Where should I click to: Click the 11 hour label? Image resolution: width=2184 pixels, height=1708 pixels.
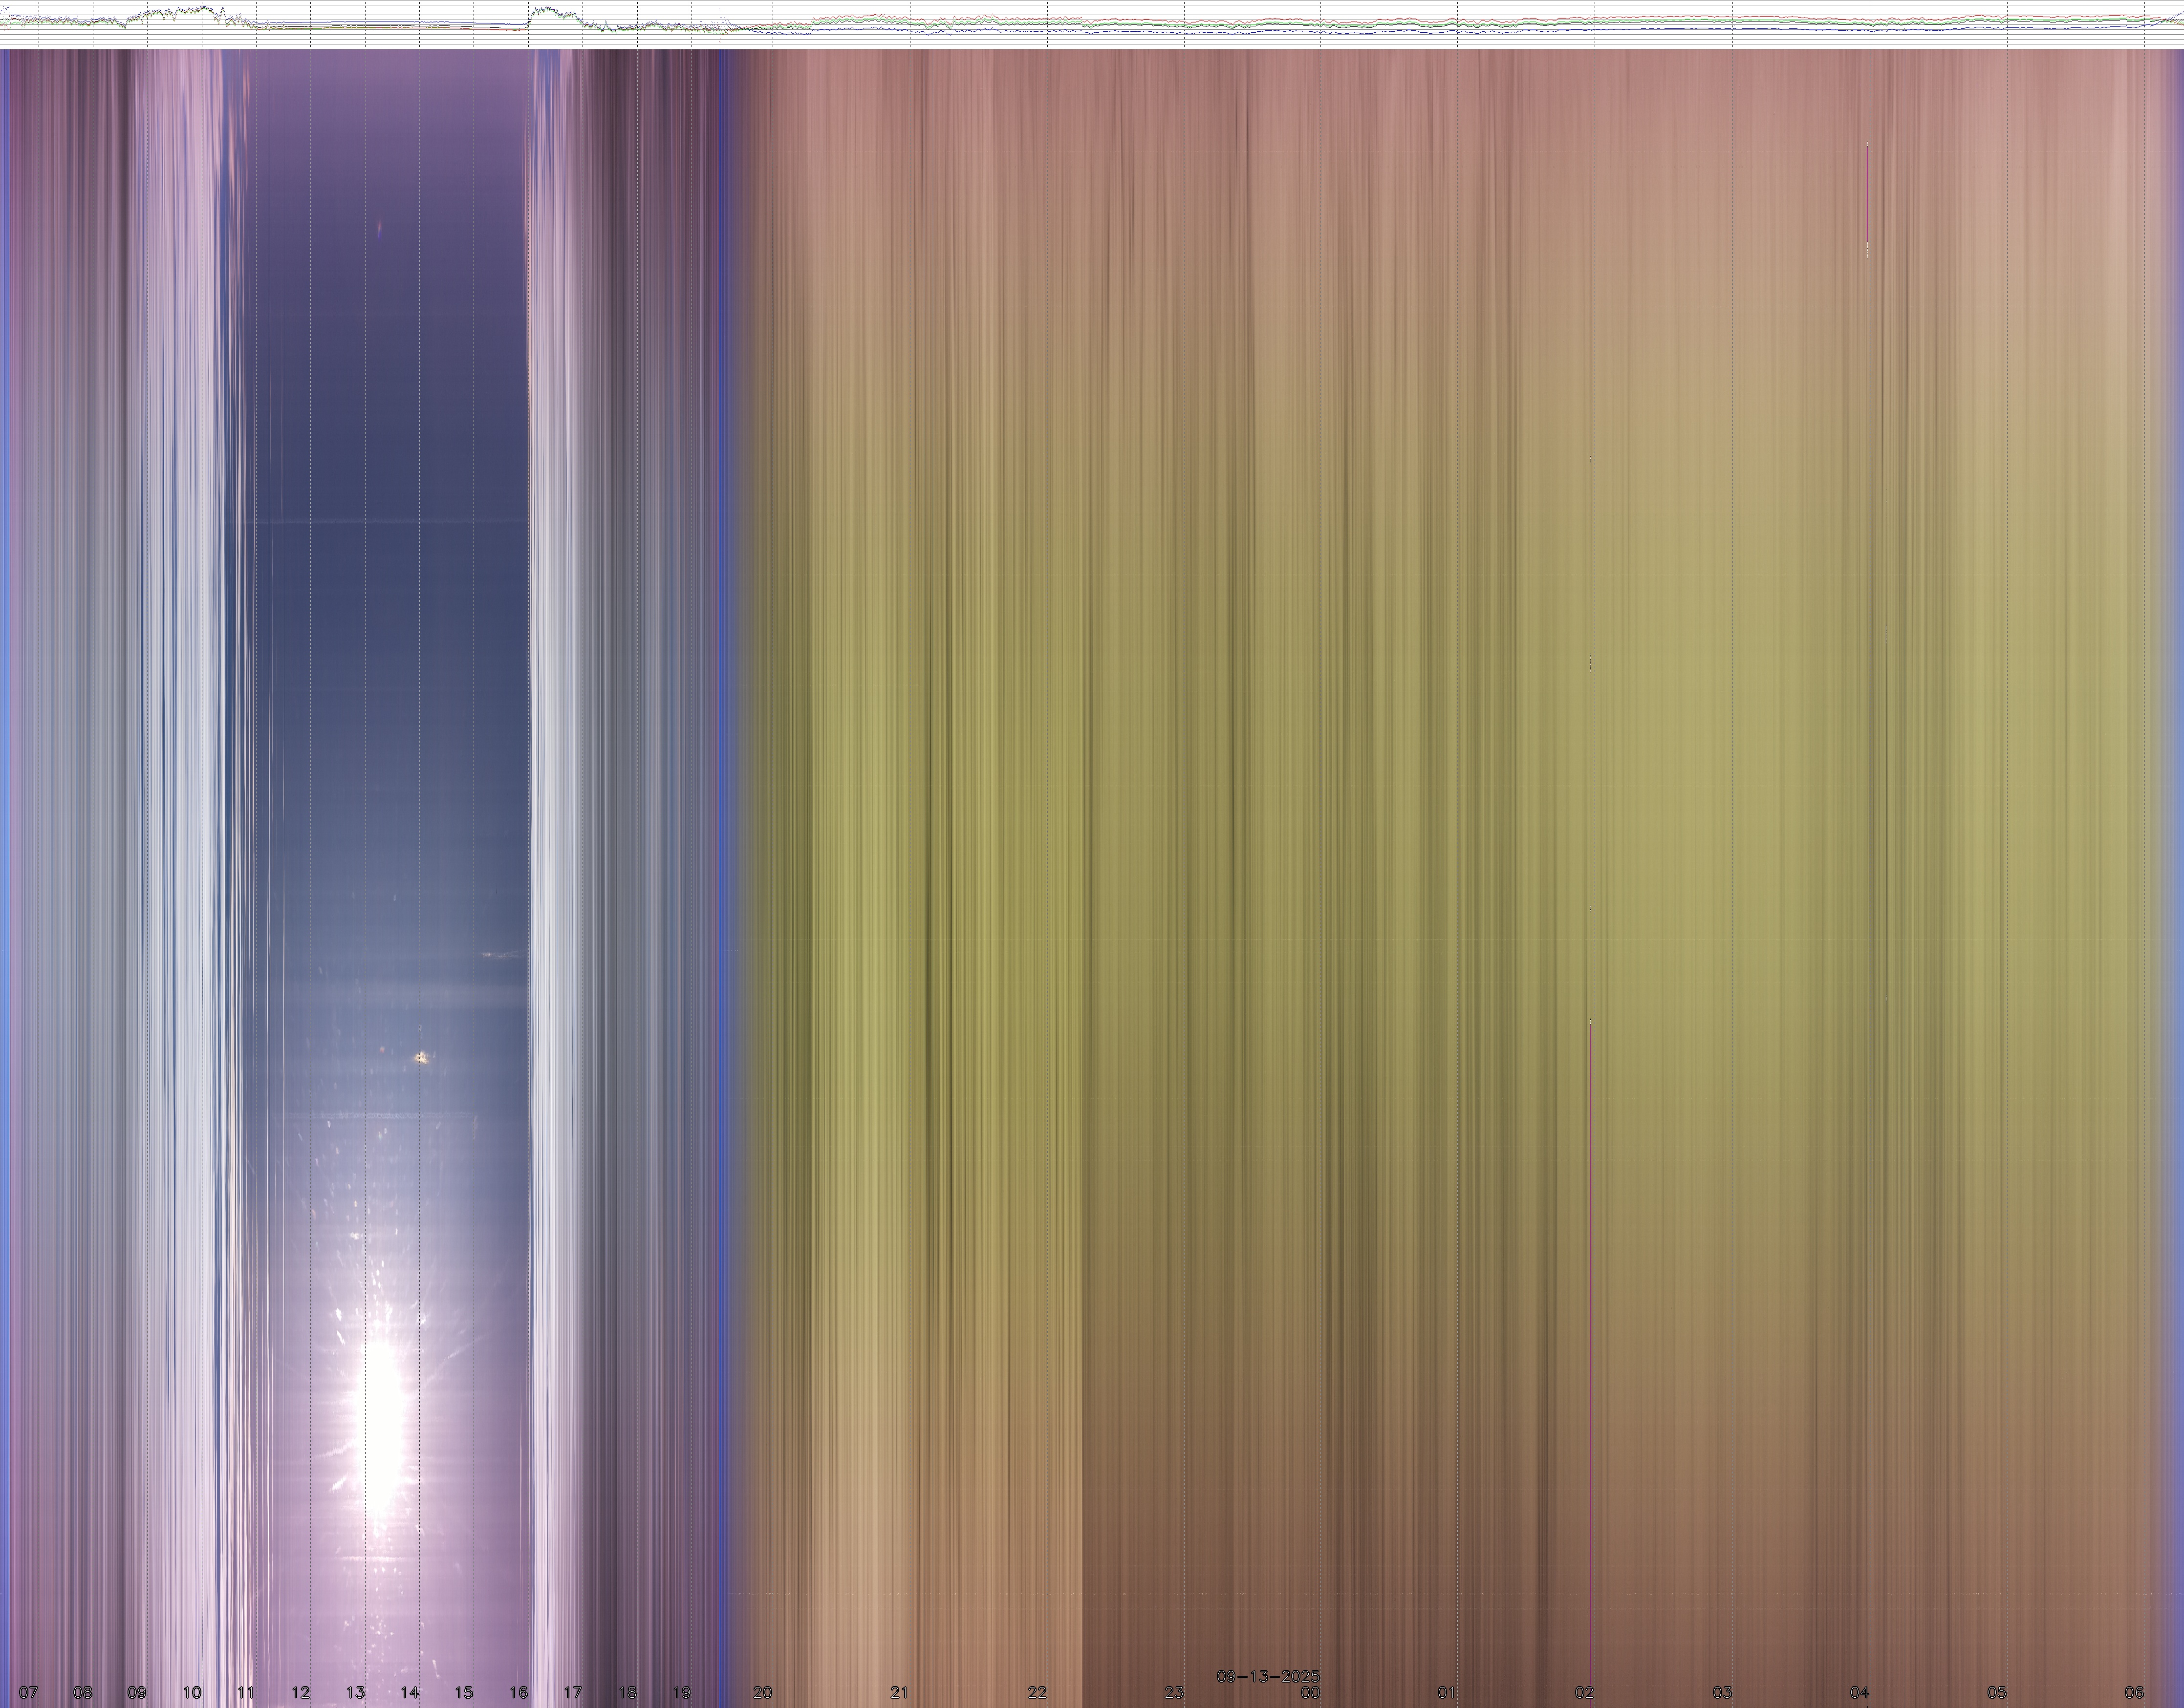pos(246,1693)
